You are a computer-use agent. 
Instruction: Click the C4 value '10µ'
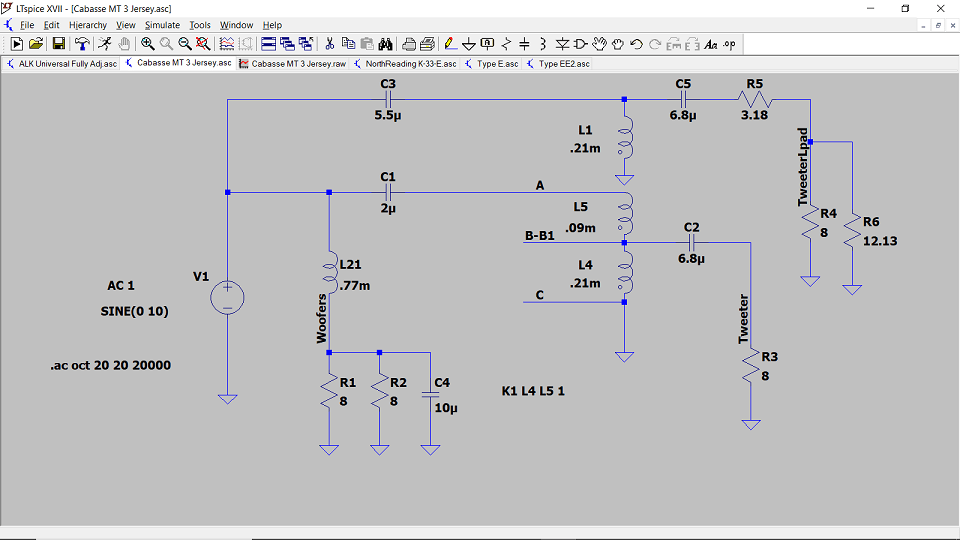click(446, 408)
